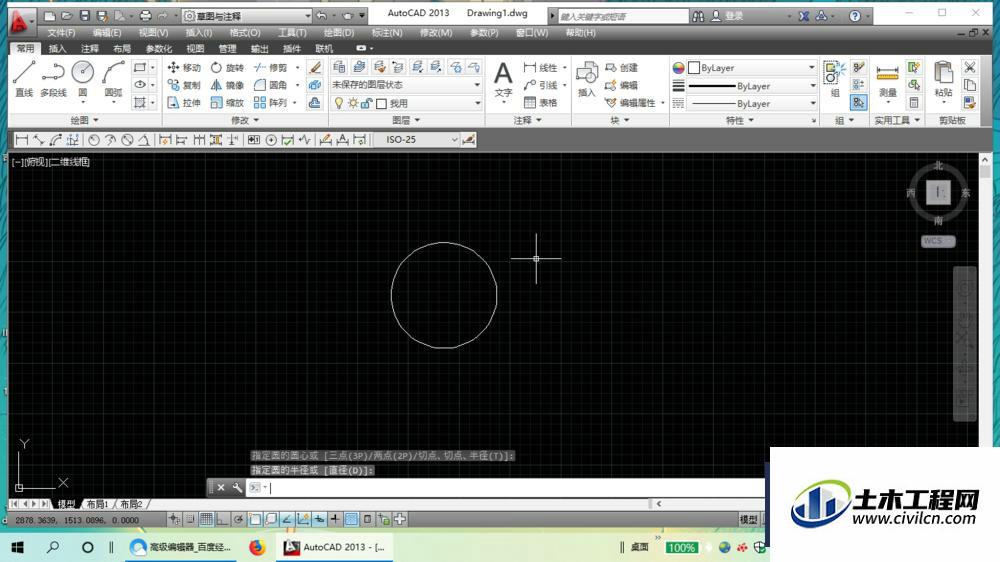Switch to the 布局1 layout tab
Screen dimensions: 1000x562
[x=98, y=504]
